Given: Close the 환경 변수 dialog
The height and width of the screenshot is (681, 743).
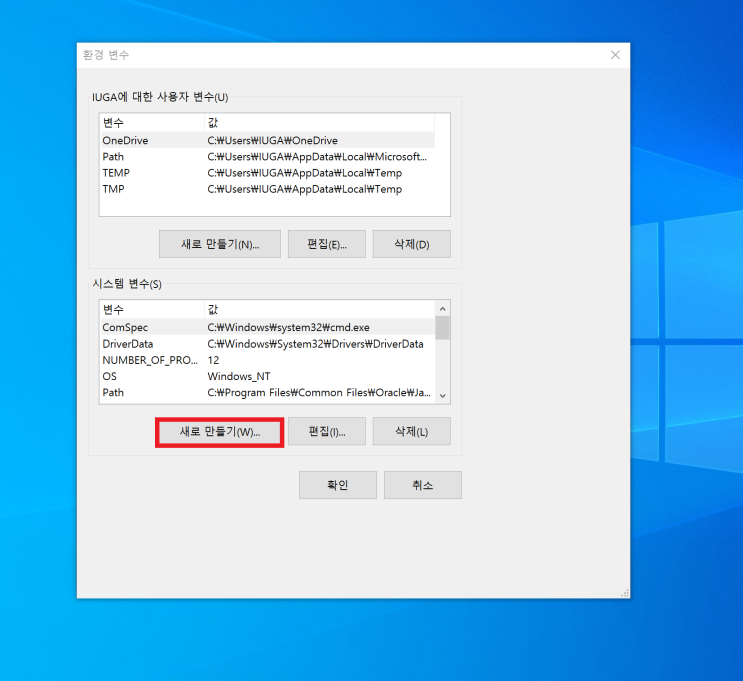Looking at the screenshot, I should tap(615, 55).
